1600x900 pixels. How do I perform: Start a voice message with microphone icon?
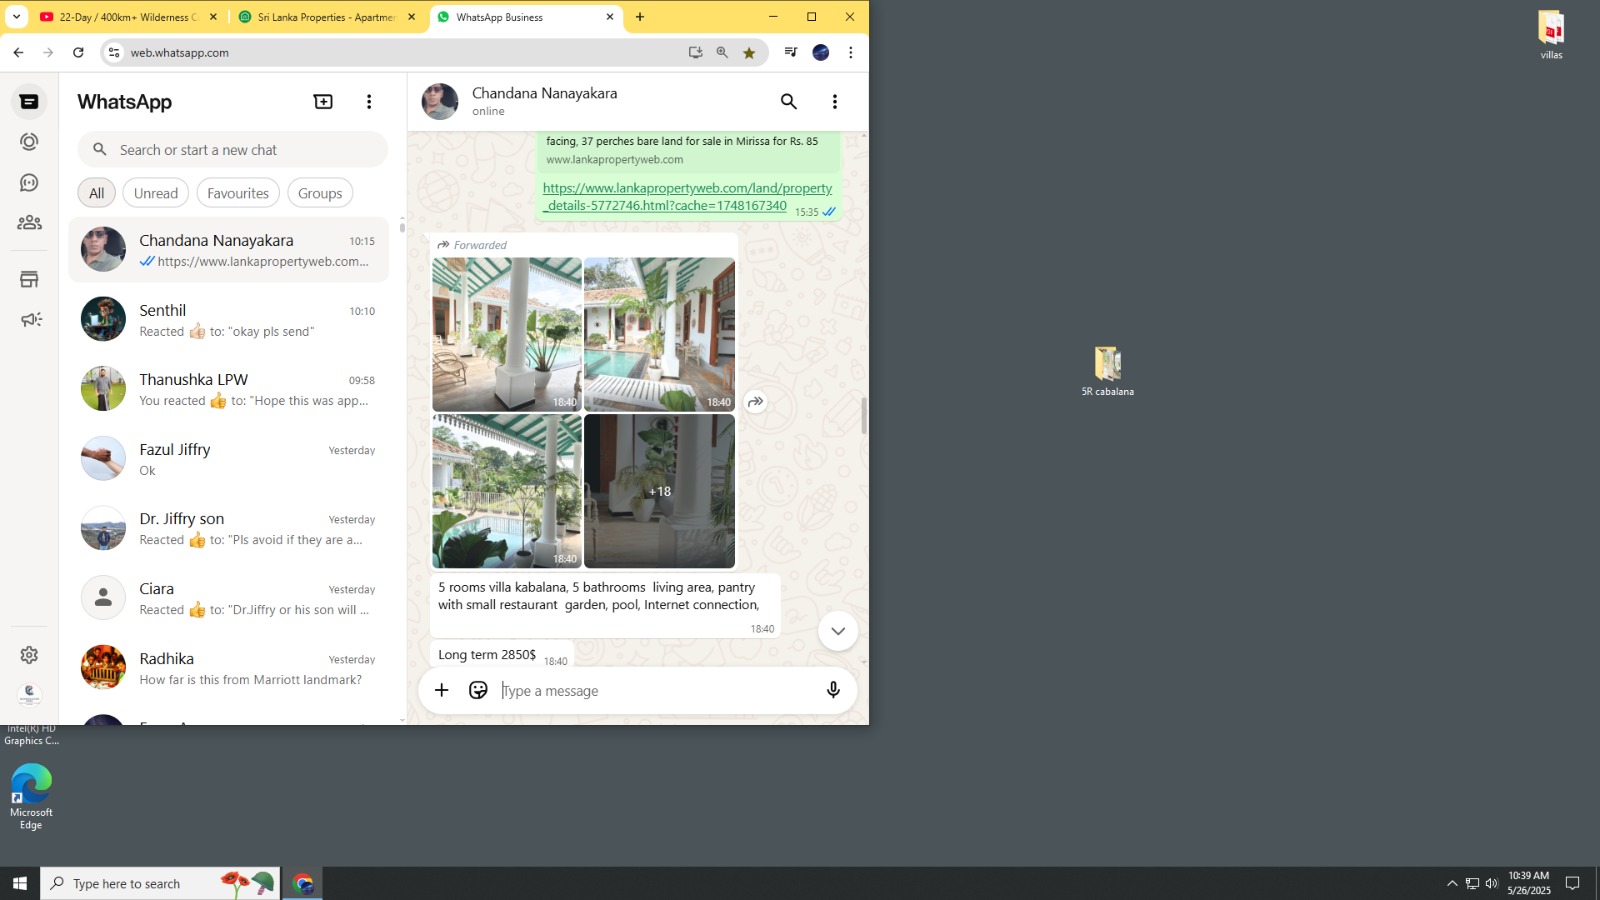(832, 691)
